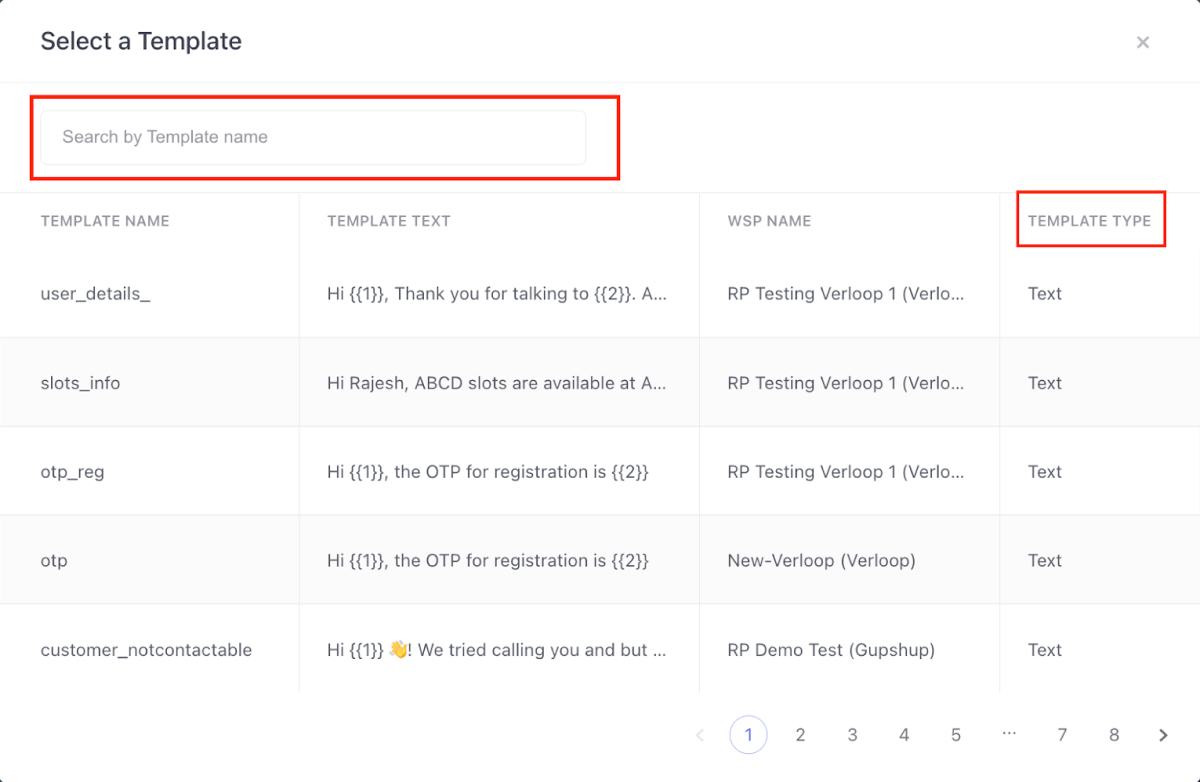The height and width of the screenshot is (782, 1200).
Task: Click the Template Type column header
Action: (x=1089, y=221)
